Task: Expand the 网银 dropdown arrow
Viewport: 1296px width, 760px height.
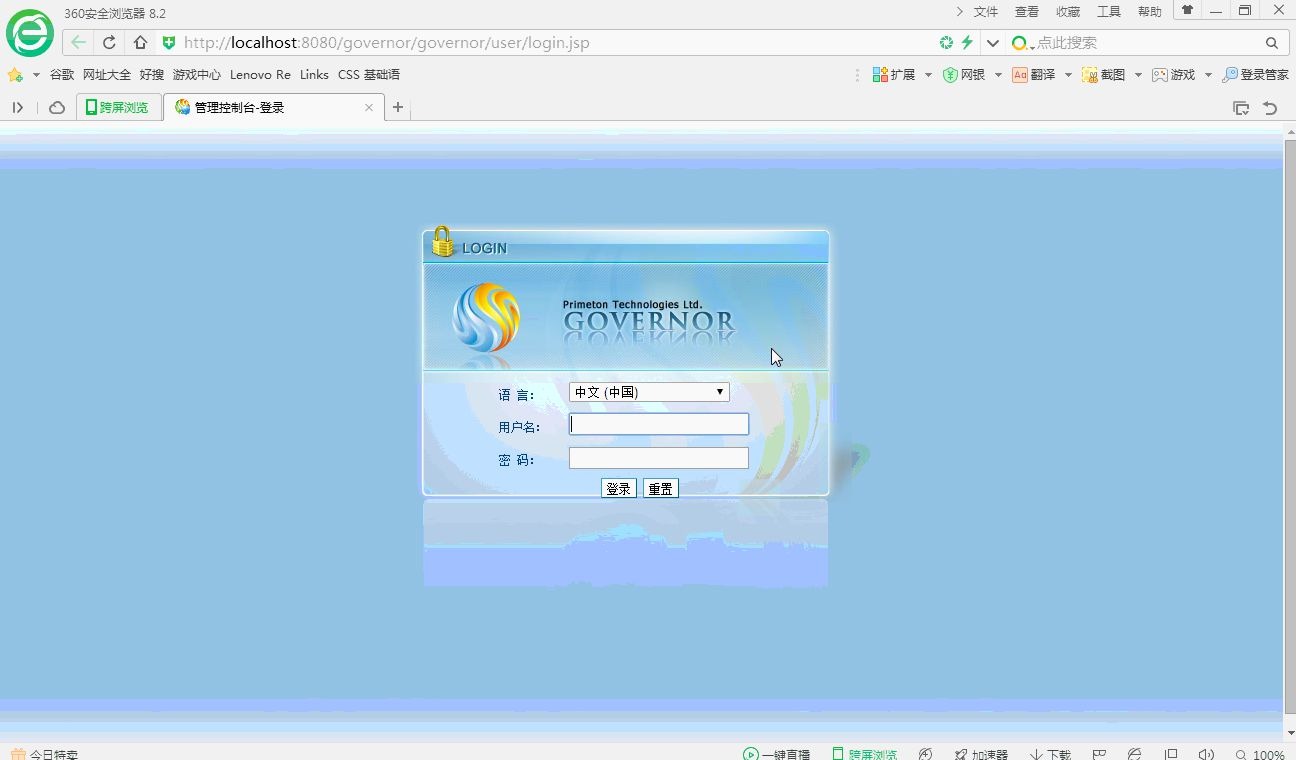Action: (998, 75)
